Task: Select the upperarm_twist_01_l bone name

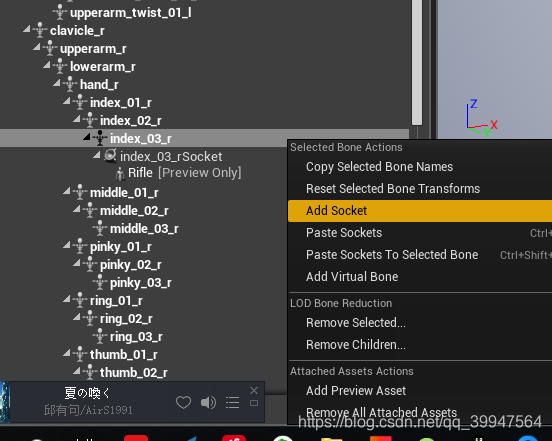Action: click(x=131, y=13)
